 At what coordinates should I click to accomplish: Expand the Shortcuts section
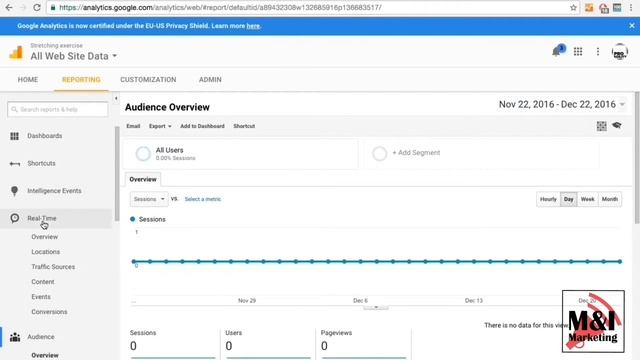click(x=41, y=163)
